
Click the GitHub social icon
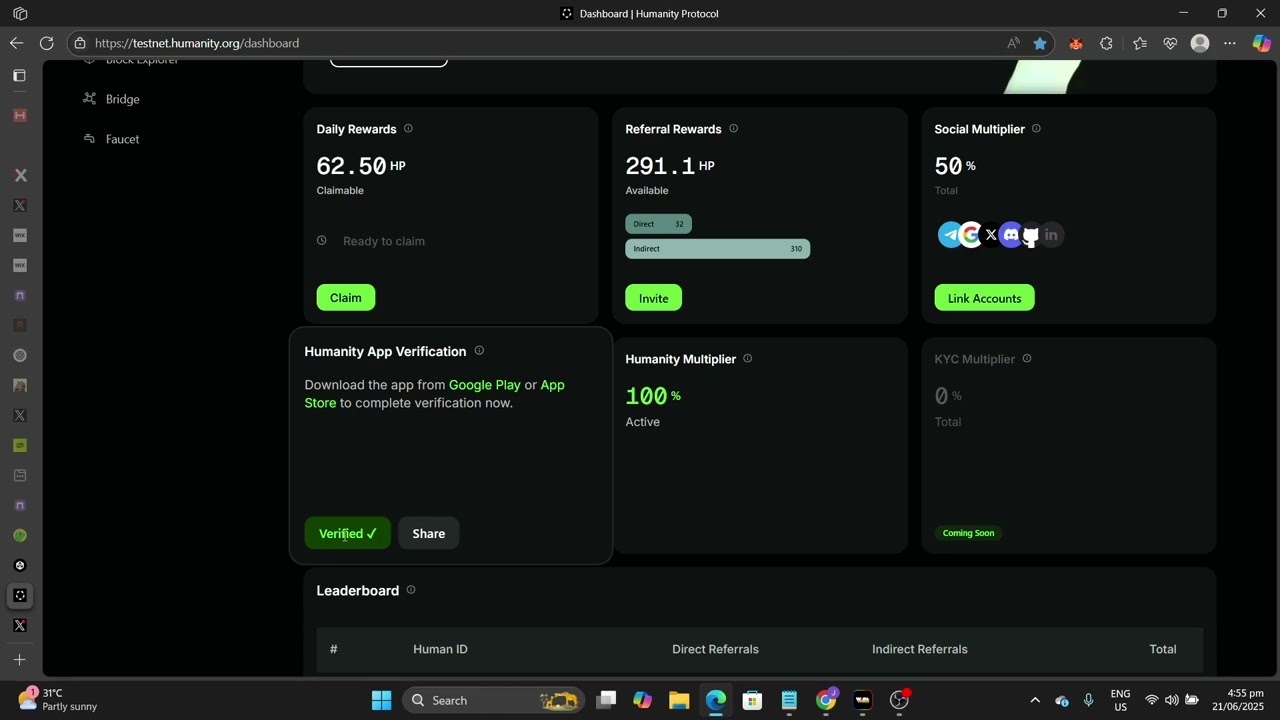click(x=1031, y=235)
